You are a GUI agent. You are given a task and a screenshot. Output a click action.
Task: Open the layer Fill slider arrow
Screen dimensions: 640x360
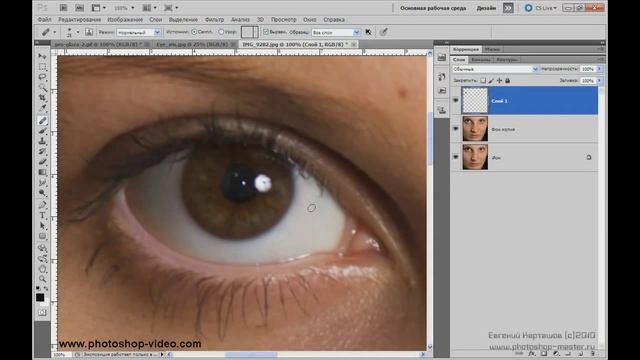[x=599, y=81]
